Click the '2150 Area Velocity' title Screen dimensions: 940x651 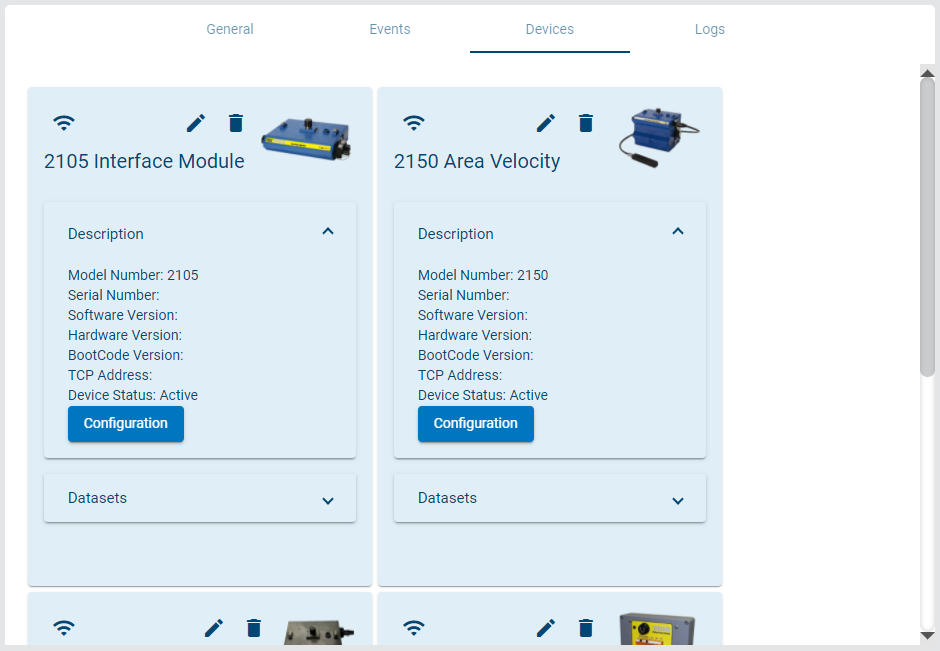click(x=477, y=161)
